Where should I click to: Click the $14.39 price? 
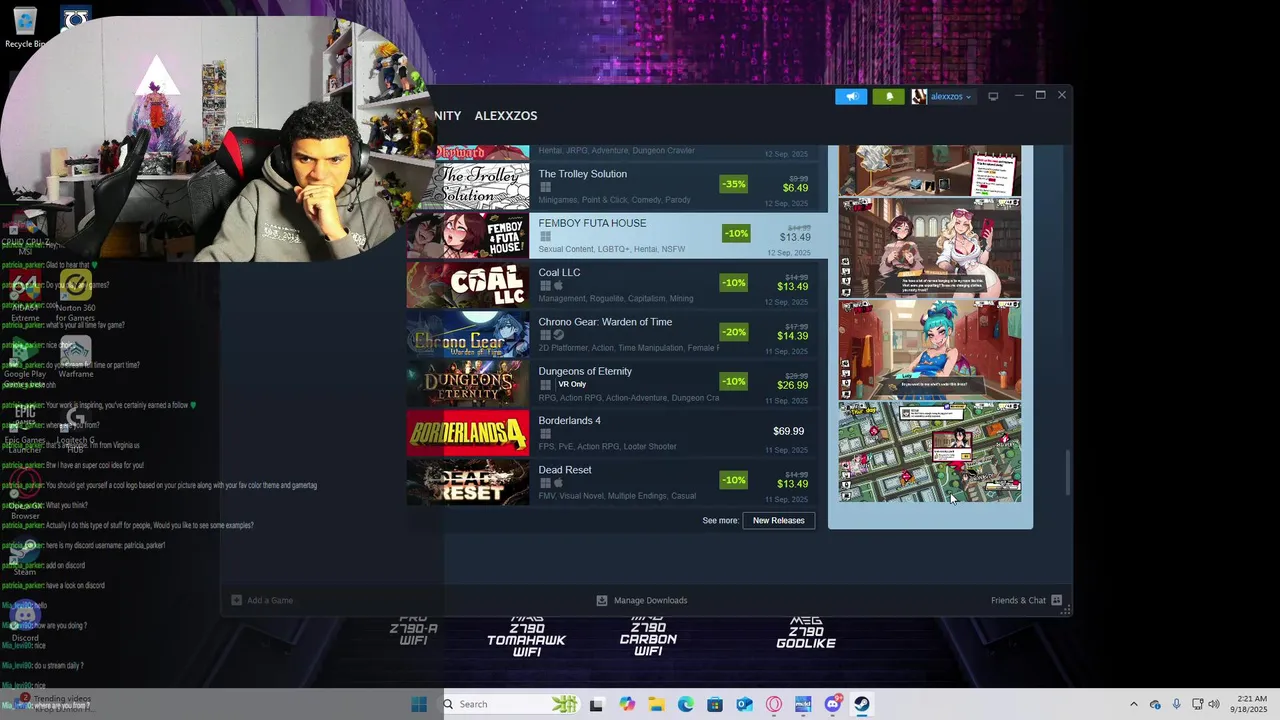click(793, 336)
